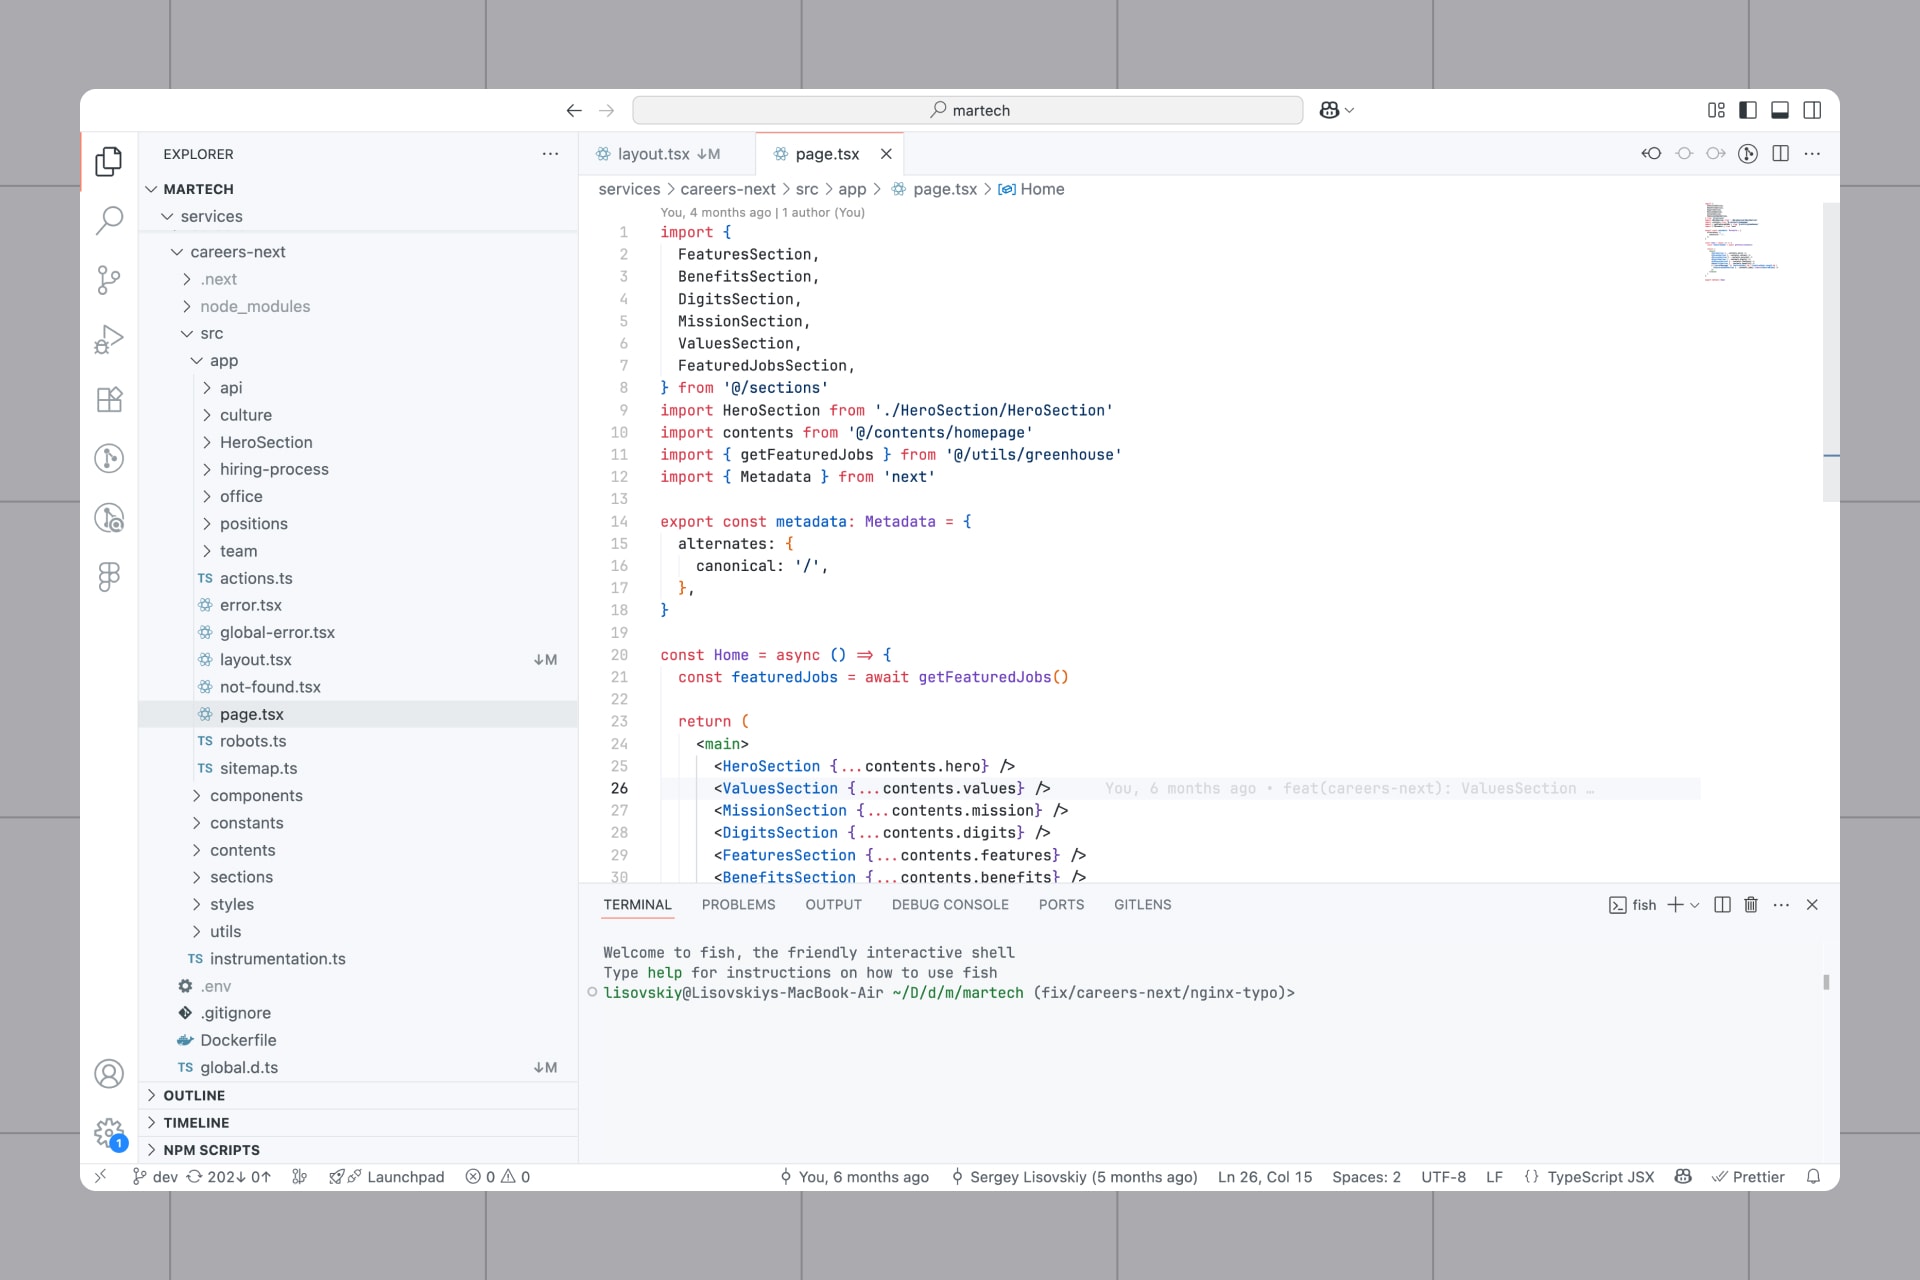
Task: Open terminal launch profile dropdown arrow
Action: (x=1695, y=905)
